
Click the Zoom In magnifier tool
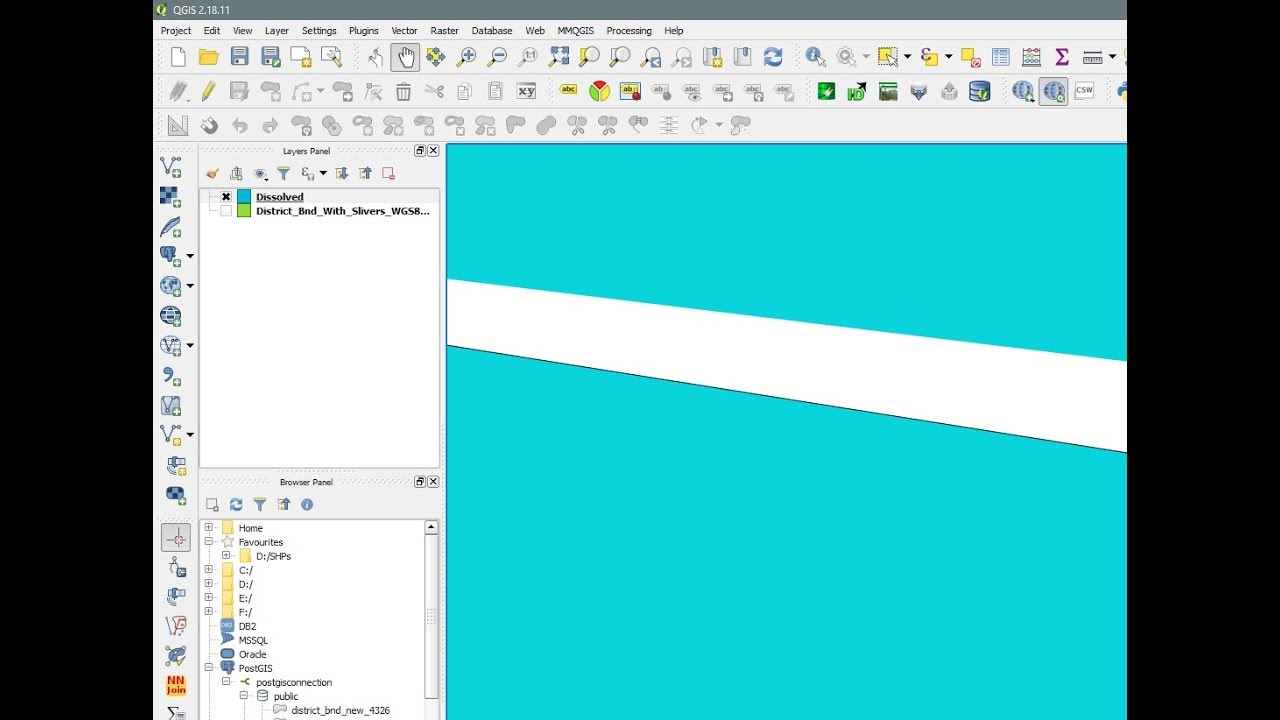click(x=466, y=57)
